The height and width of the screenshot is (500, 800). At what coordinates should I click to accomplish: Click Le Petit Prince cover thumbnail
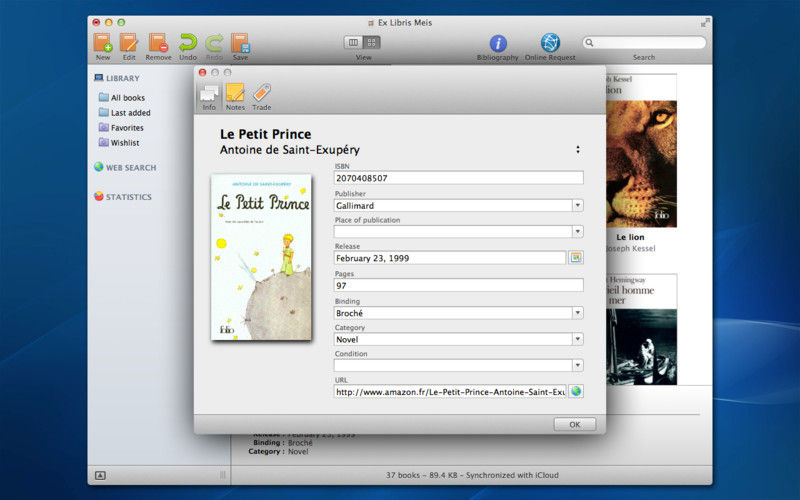261,257
